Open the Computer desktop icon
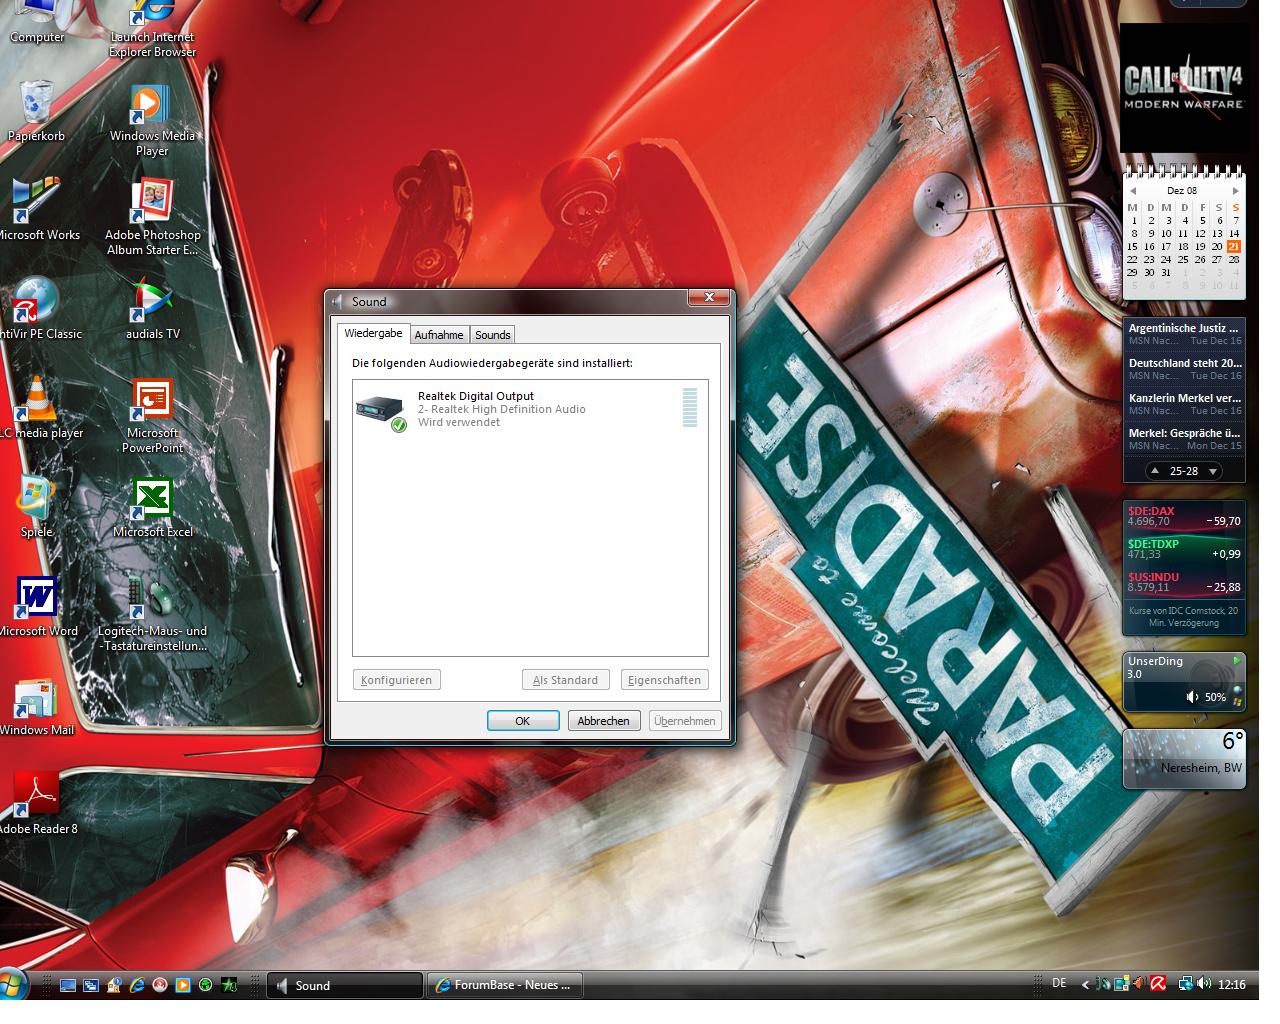Viewport: 1280px width, 1024px height. 36,22
